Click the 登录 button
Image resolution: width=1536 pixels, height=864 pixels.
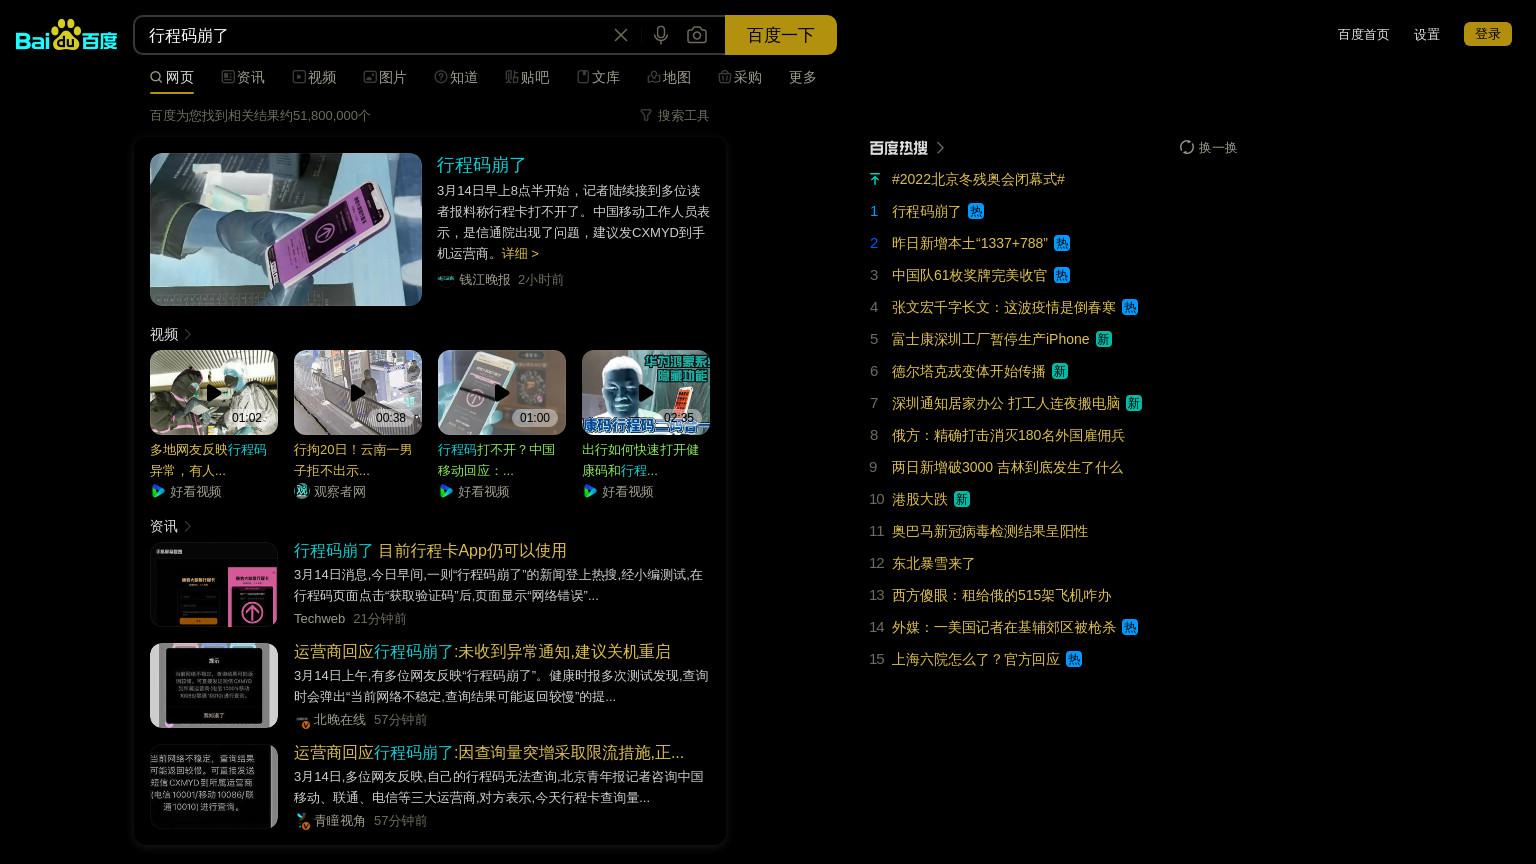[1488, 34]
